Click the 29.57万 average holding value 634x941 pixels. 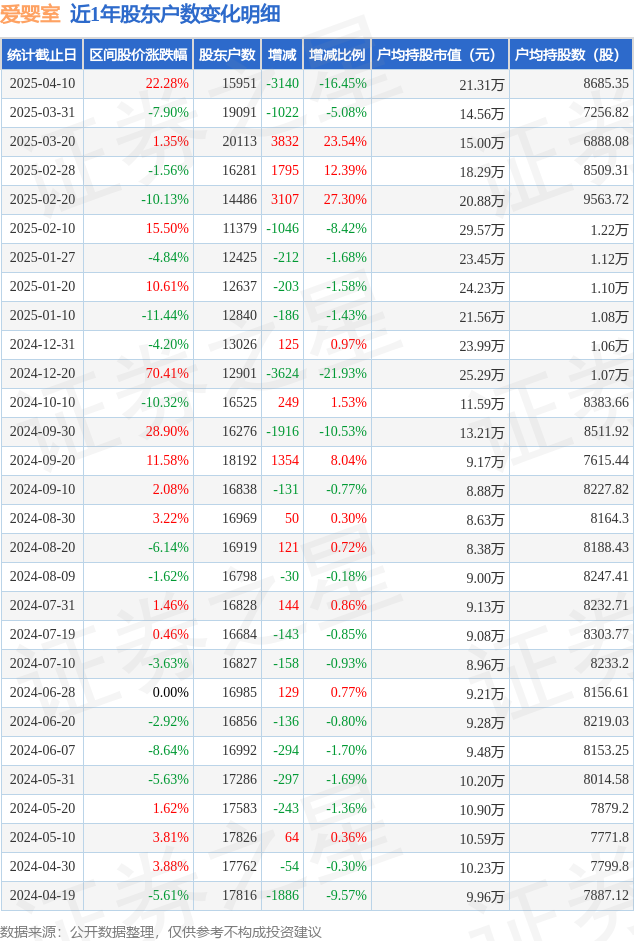[x=482, y=230]
